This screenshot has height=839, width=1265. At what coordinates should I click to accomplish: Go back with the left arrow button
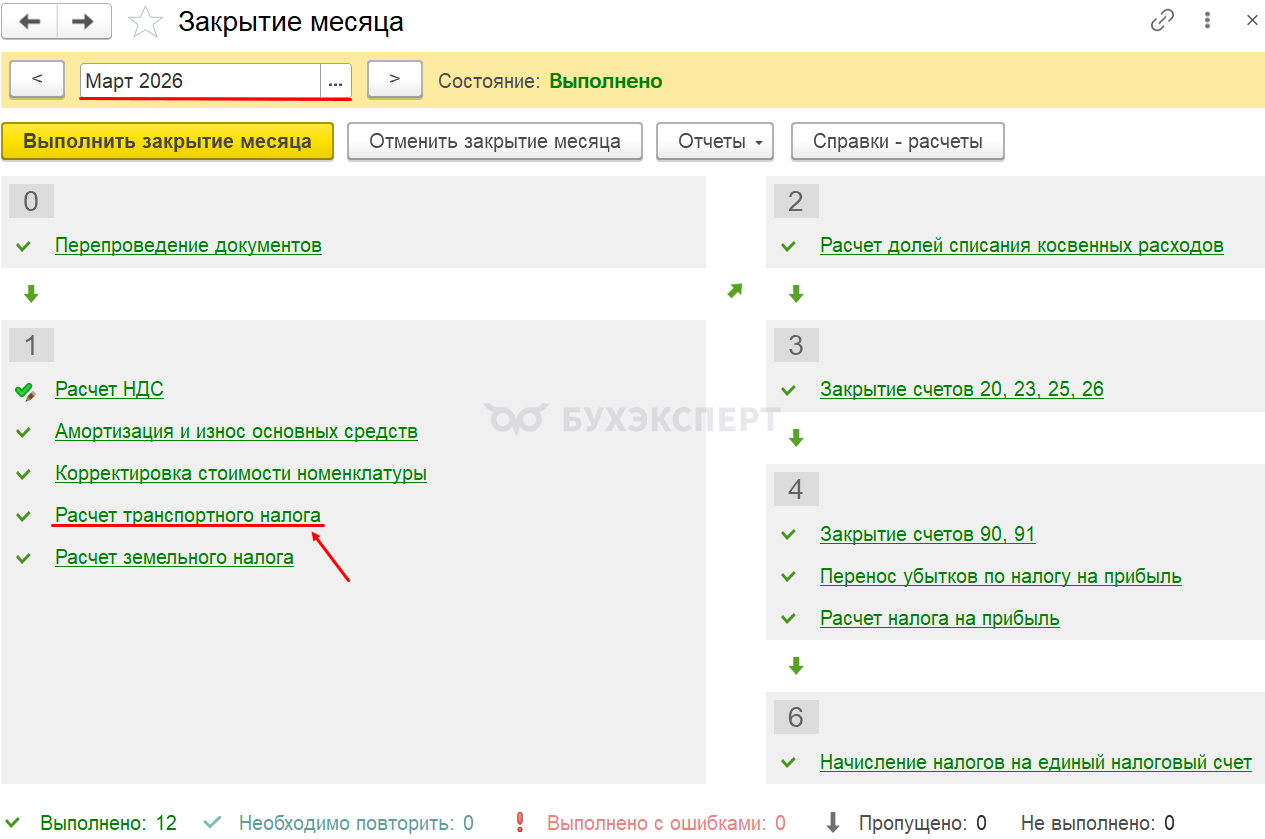31,21
